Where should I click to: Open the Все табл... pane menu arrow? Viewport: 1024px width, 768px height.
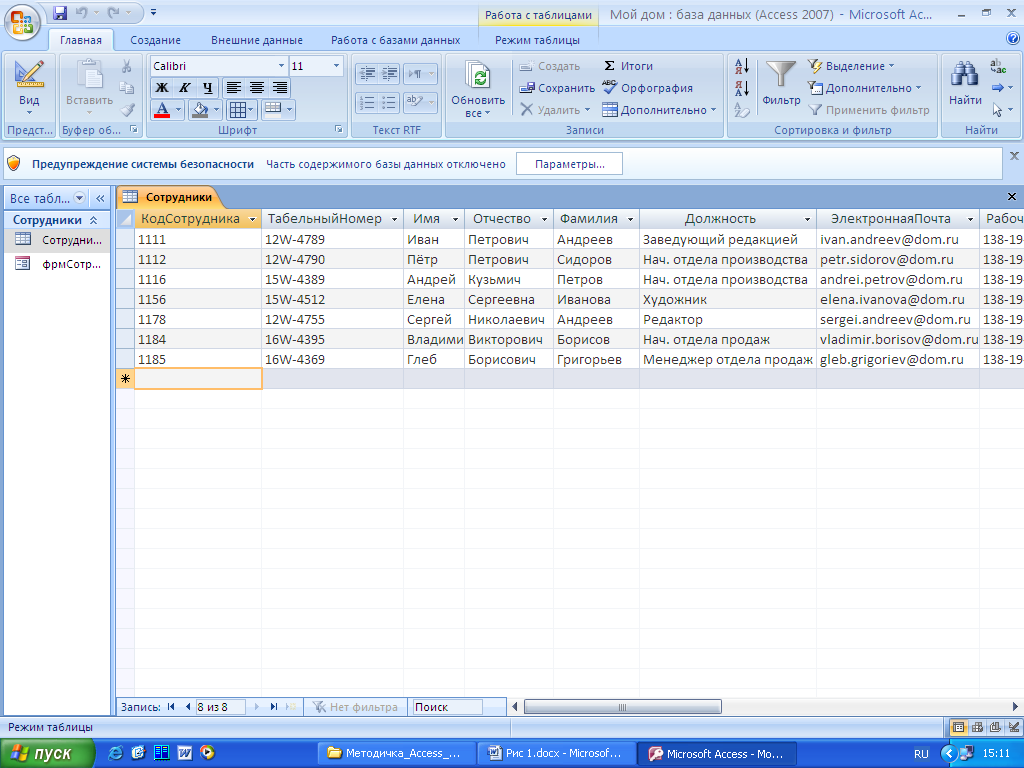(80, 198)
